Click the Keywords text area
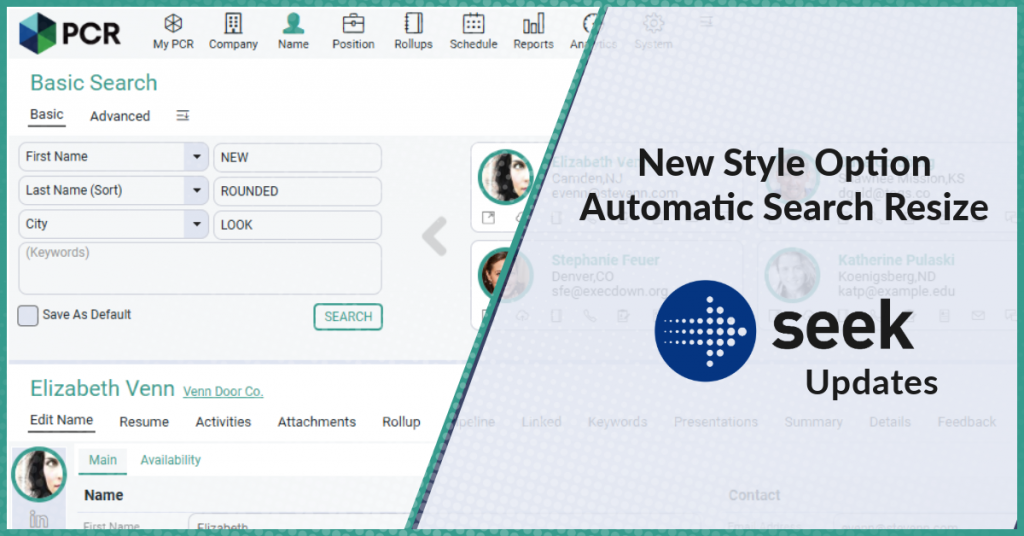1024x536 pixels. pos(200,268)
